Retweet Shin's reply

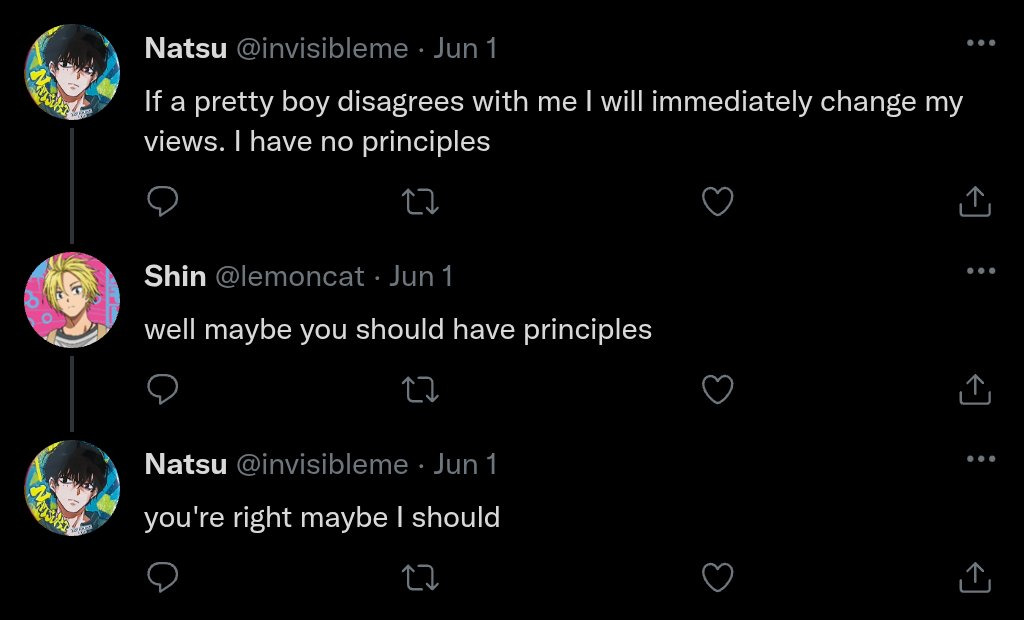coord(420,389)
